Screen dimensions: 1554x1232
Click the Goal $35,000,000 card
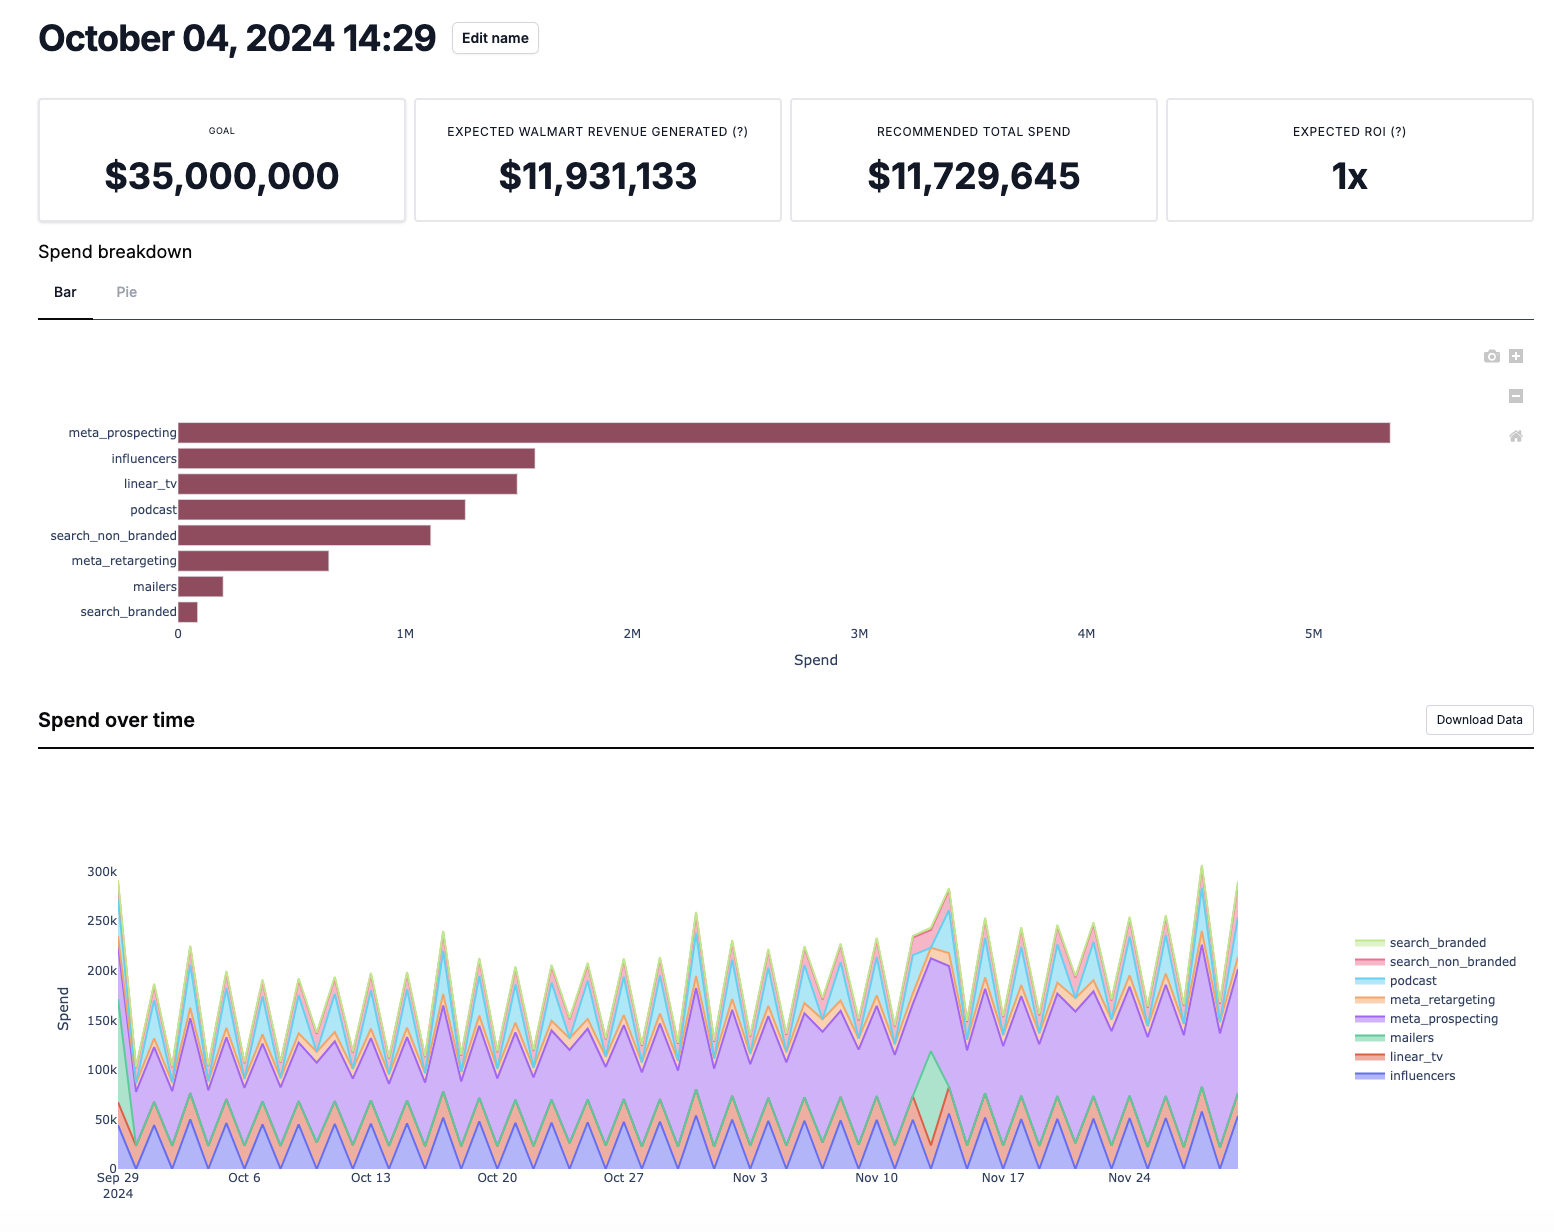point(222,160)
